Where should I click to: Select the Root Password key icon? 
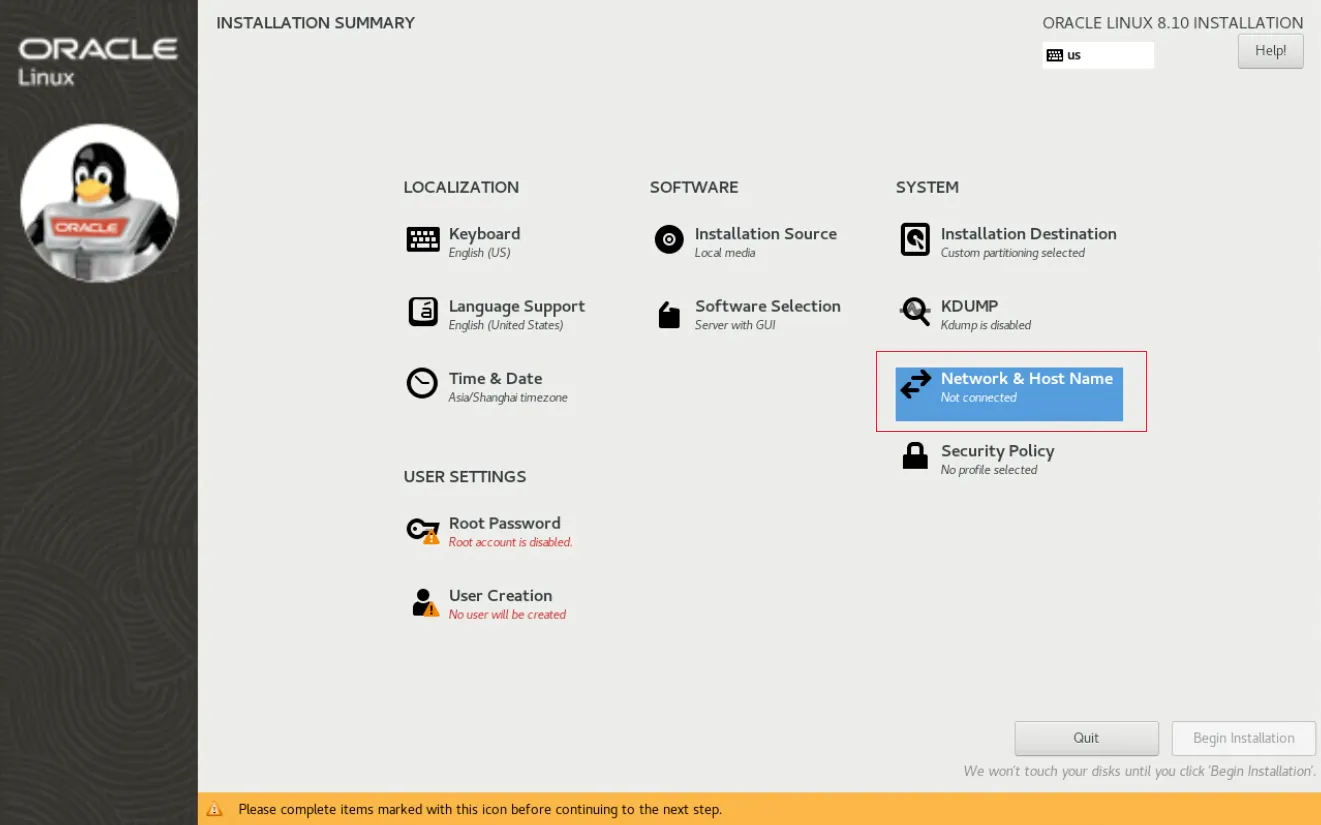click(422, 528)
